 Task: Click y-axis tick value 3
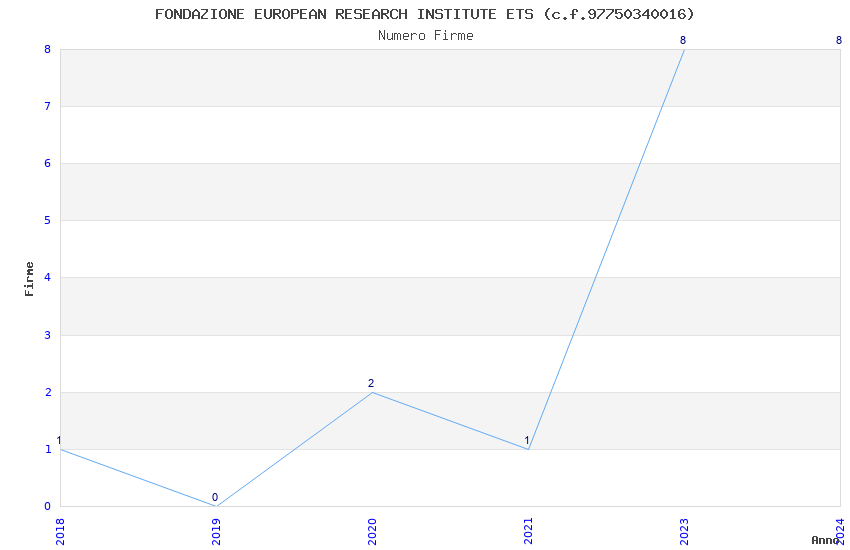point(48,335)
